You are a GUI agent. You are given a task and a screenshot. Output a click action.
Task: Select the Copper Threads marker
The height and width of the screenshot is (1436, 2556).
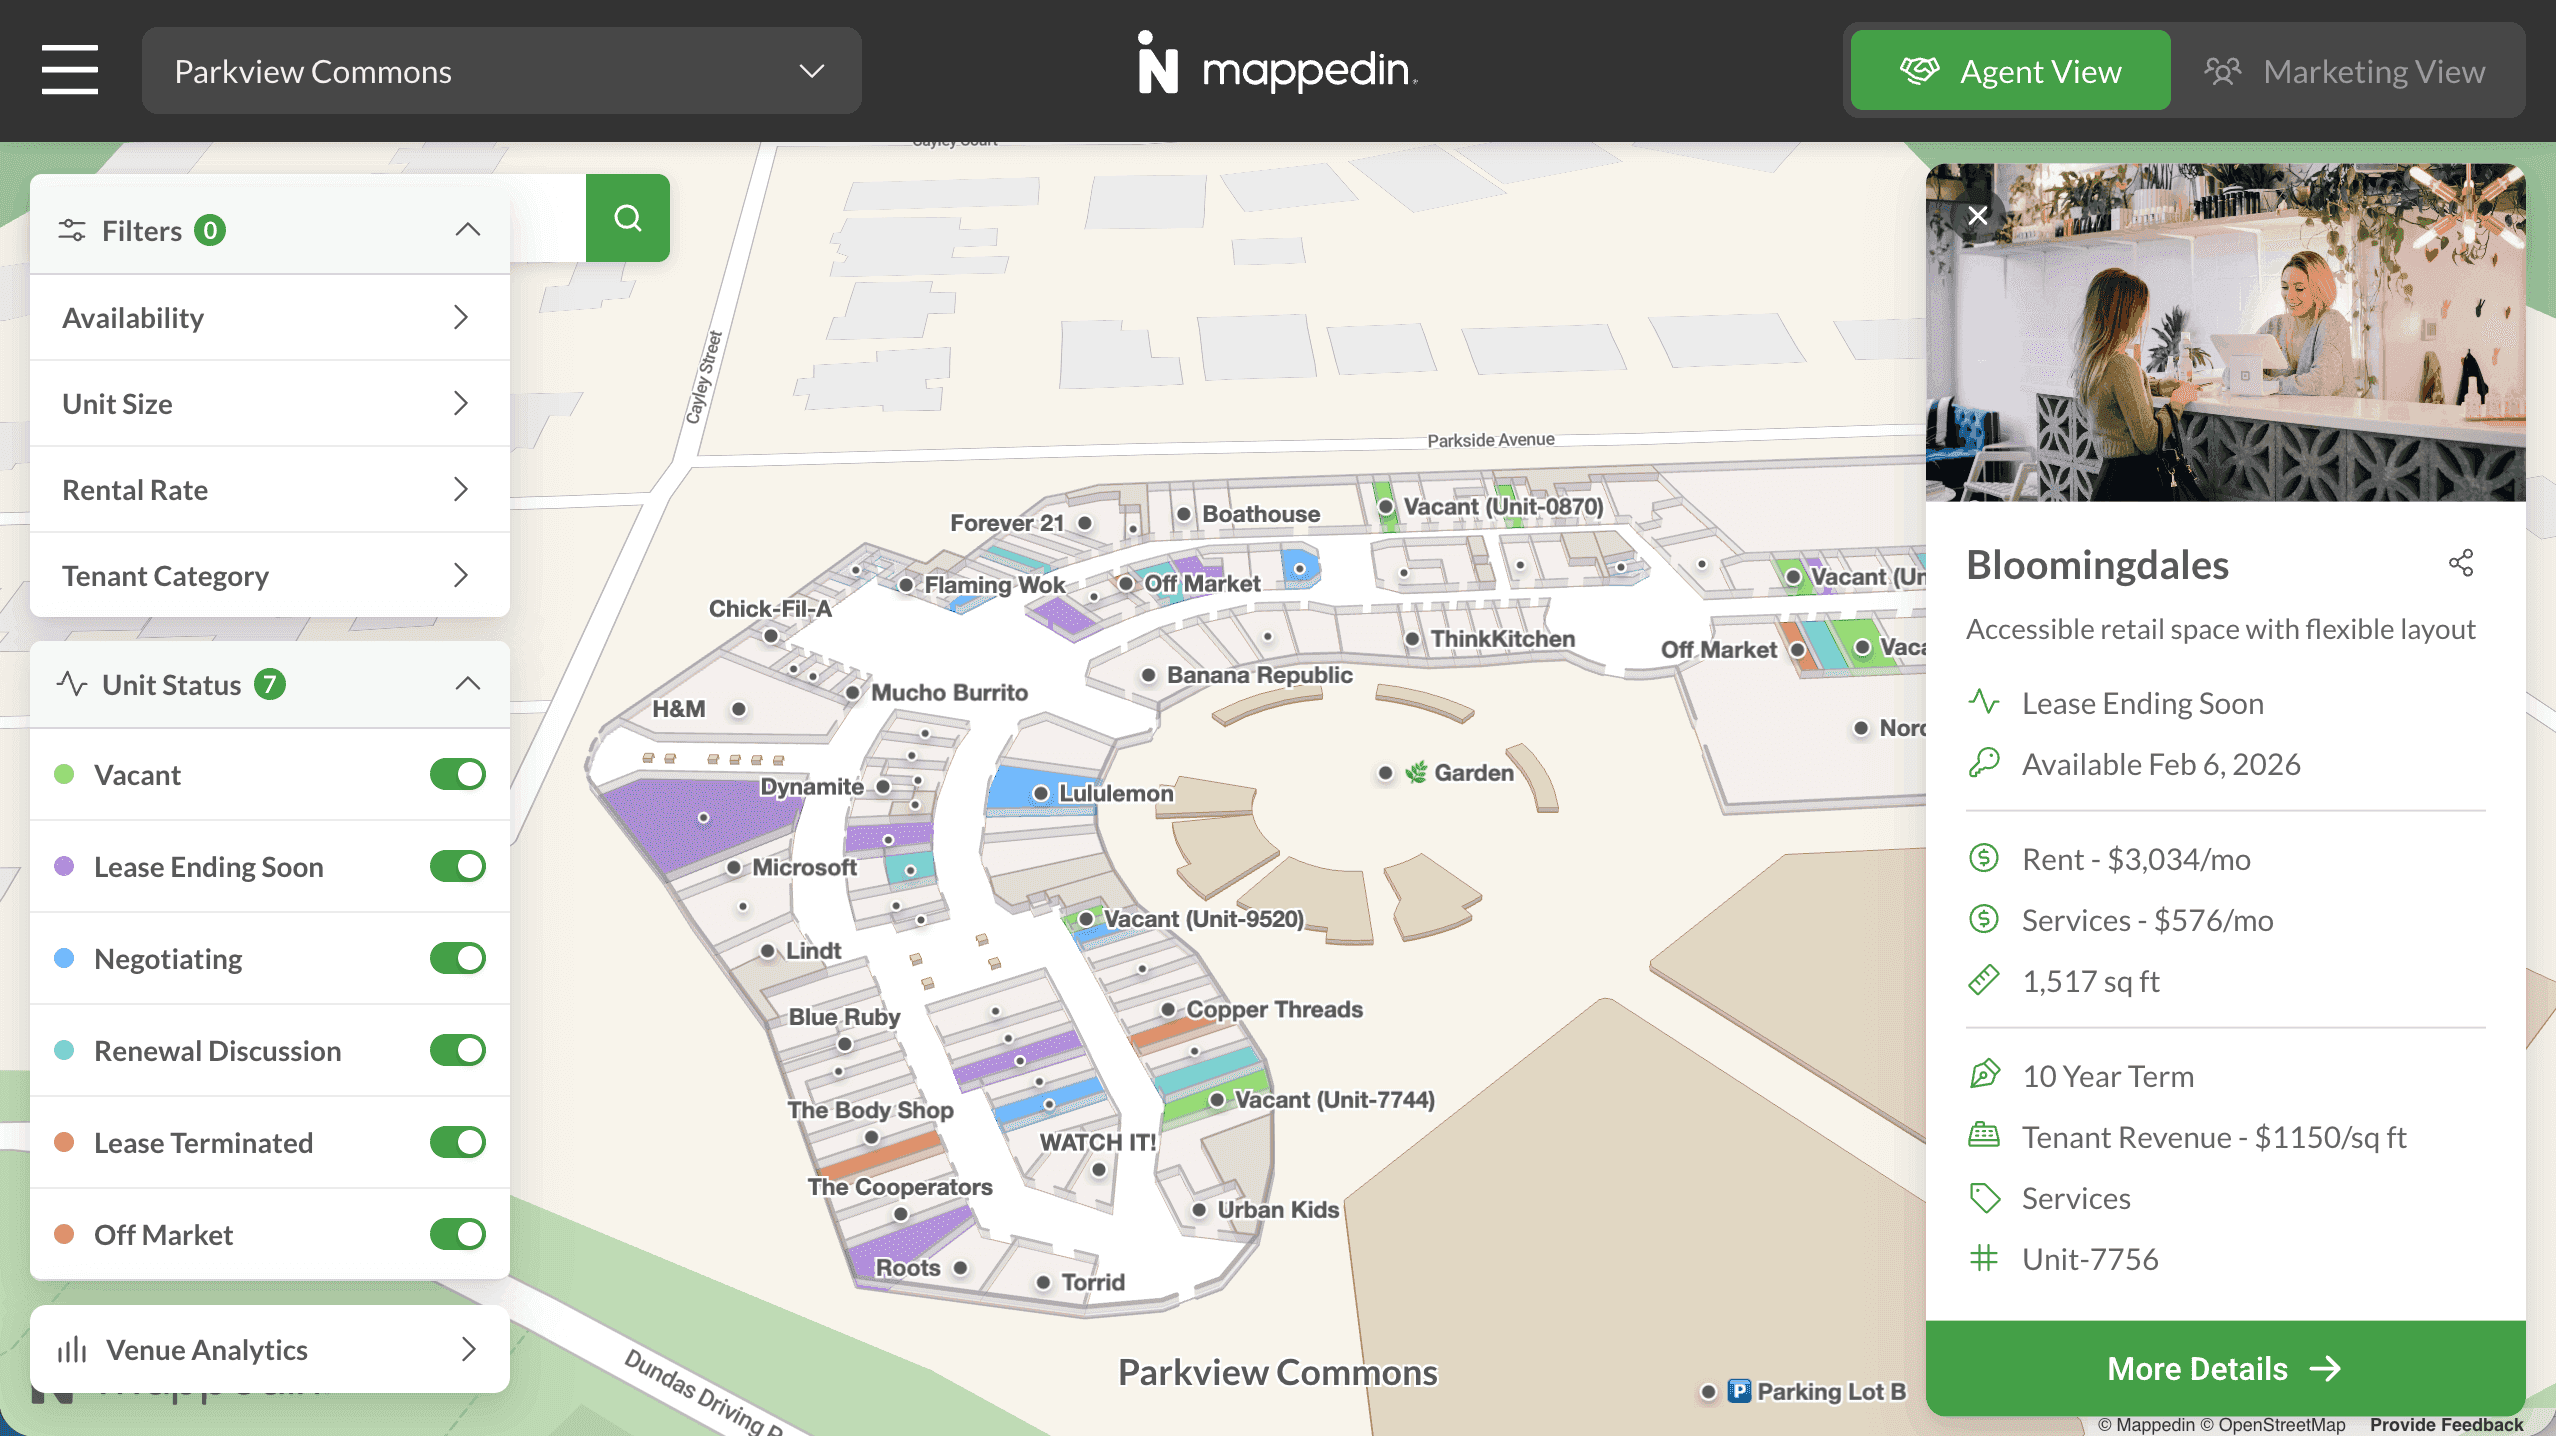1168,1009
